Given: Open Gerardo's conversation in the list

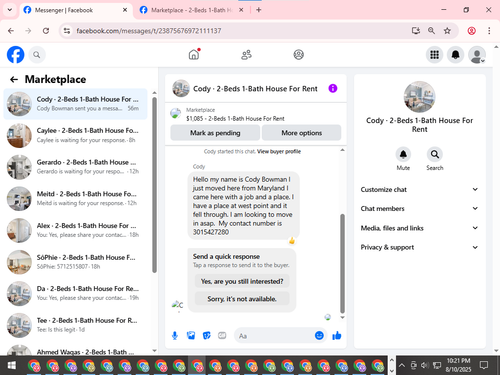Looking at the screenshot, I should (x=75, y=167).
